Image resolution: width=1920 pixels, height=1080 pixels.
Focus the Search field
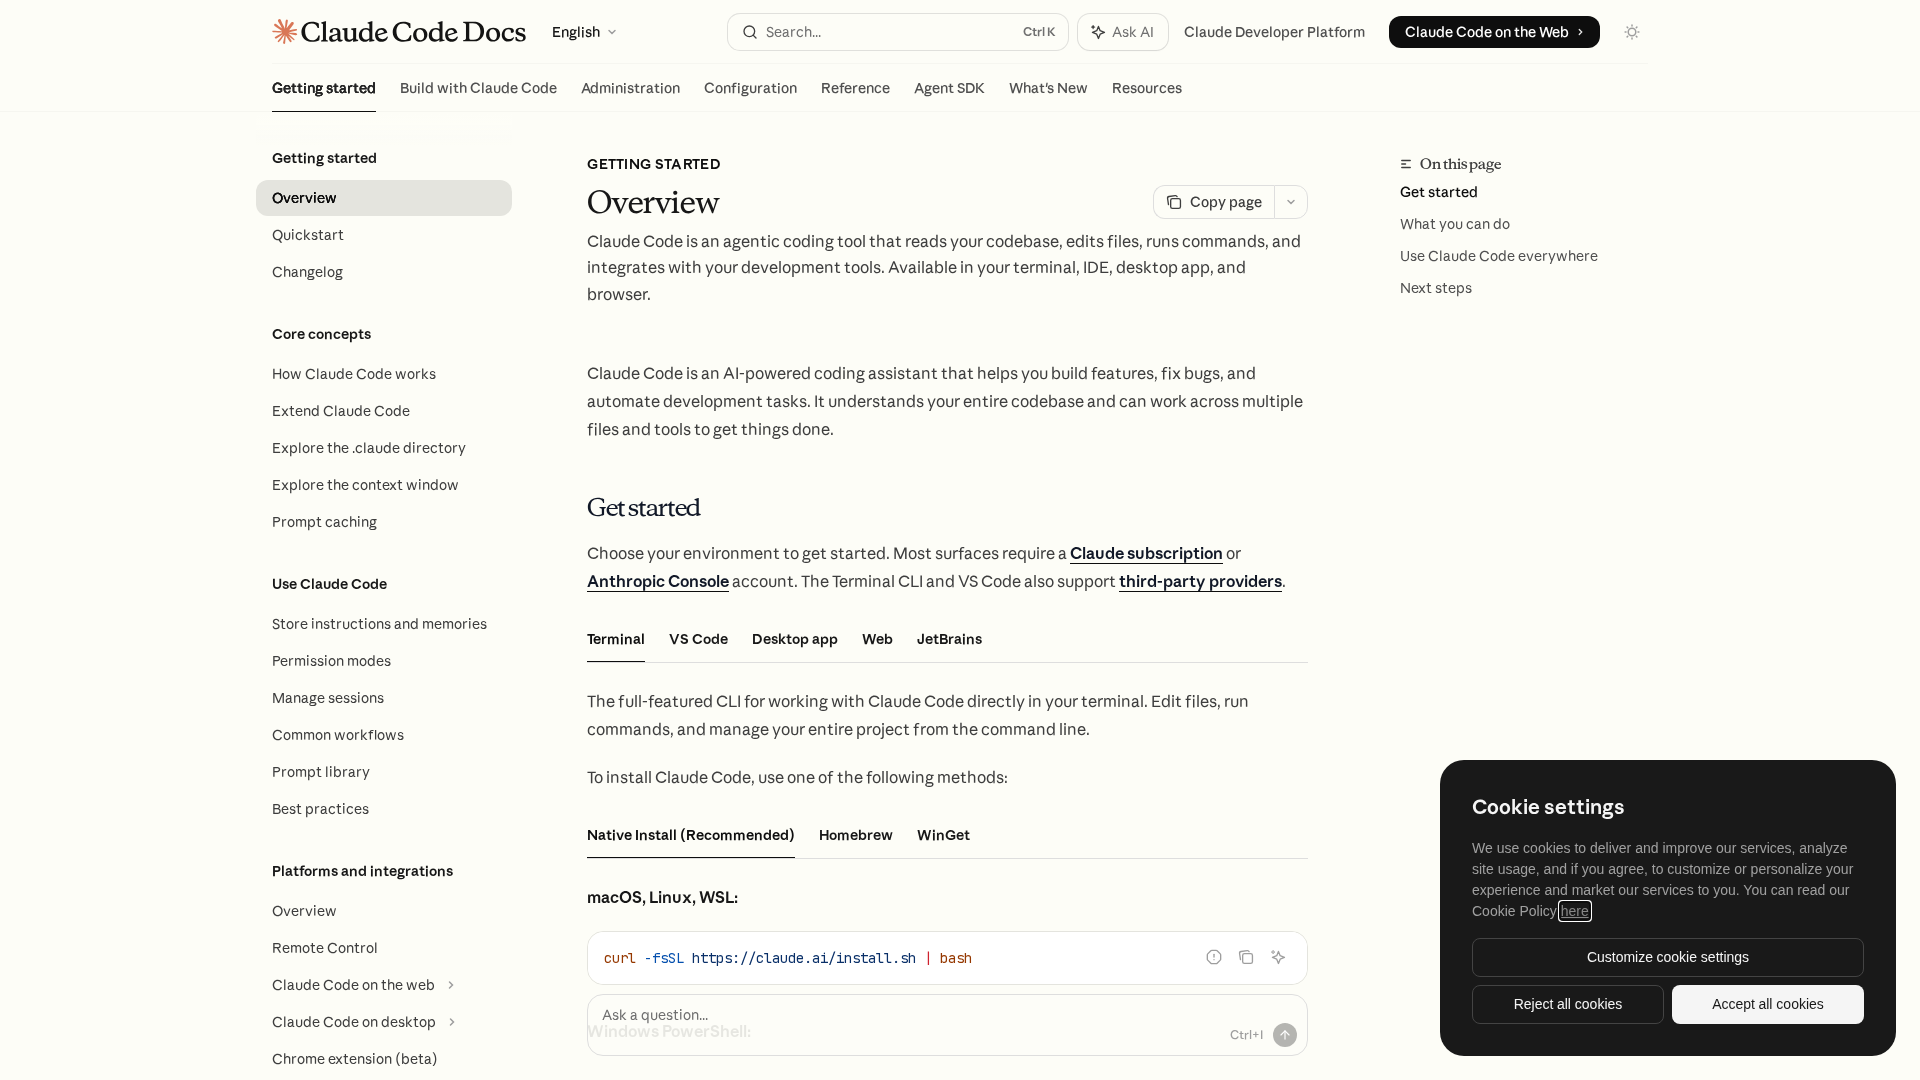(897, 32)
